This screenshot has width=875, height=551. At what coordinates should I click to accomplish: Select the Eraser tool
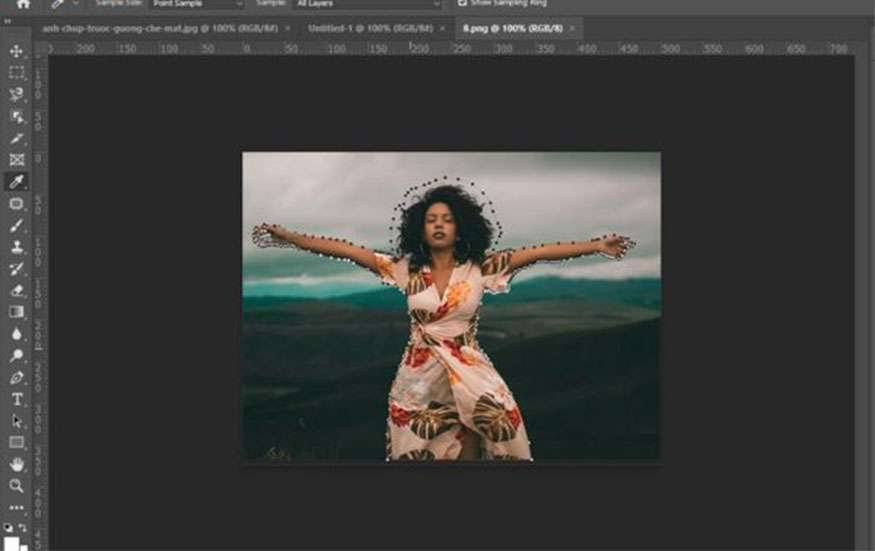tap(16, 290)
